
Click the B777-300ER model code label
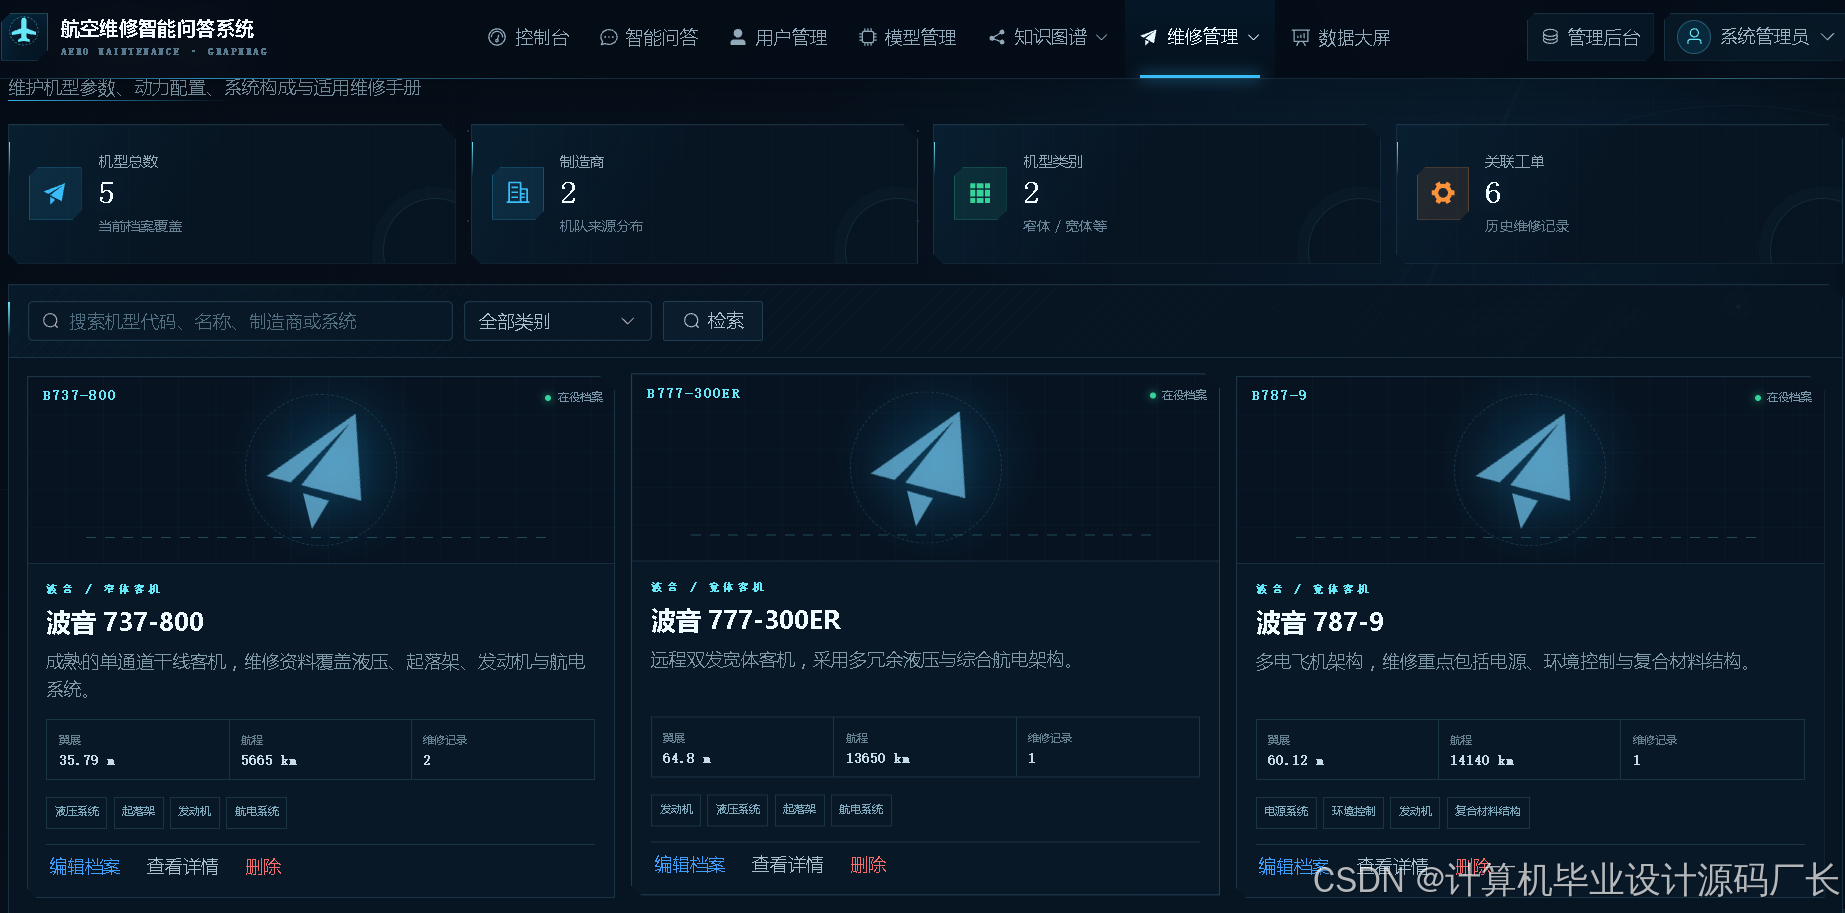(694, 394)
